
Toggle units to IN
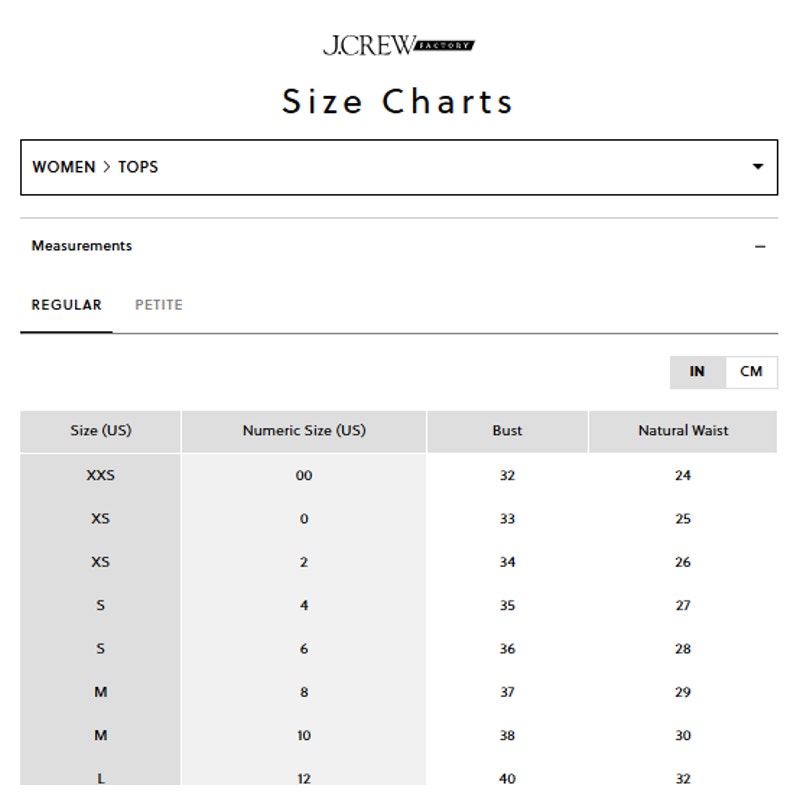pos(697,371)
